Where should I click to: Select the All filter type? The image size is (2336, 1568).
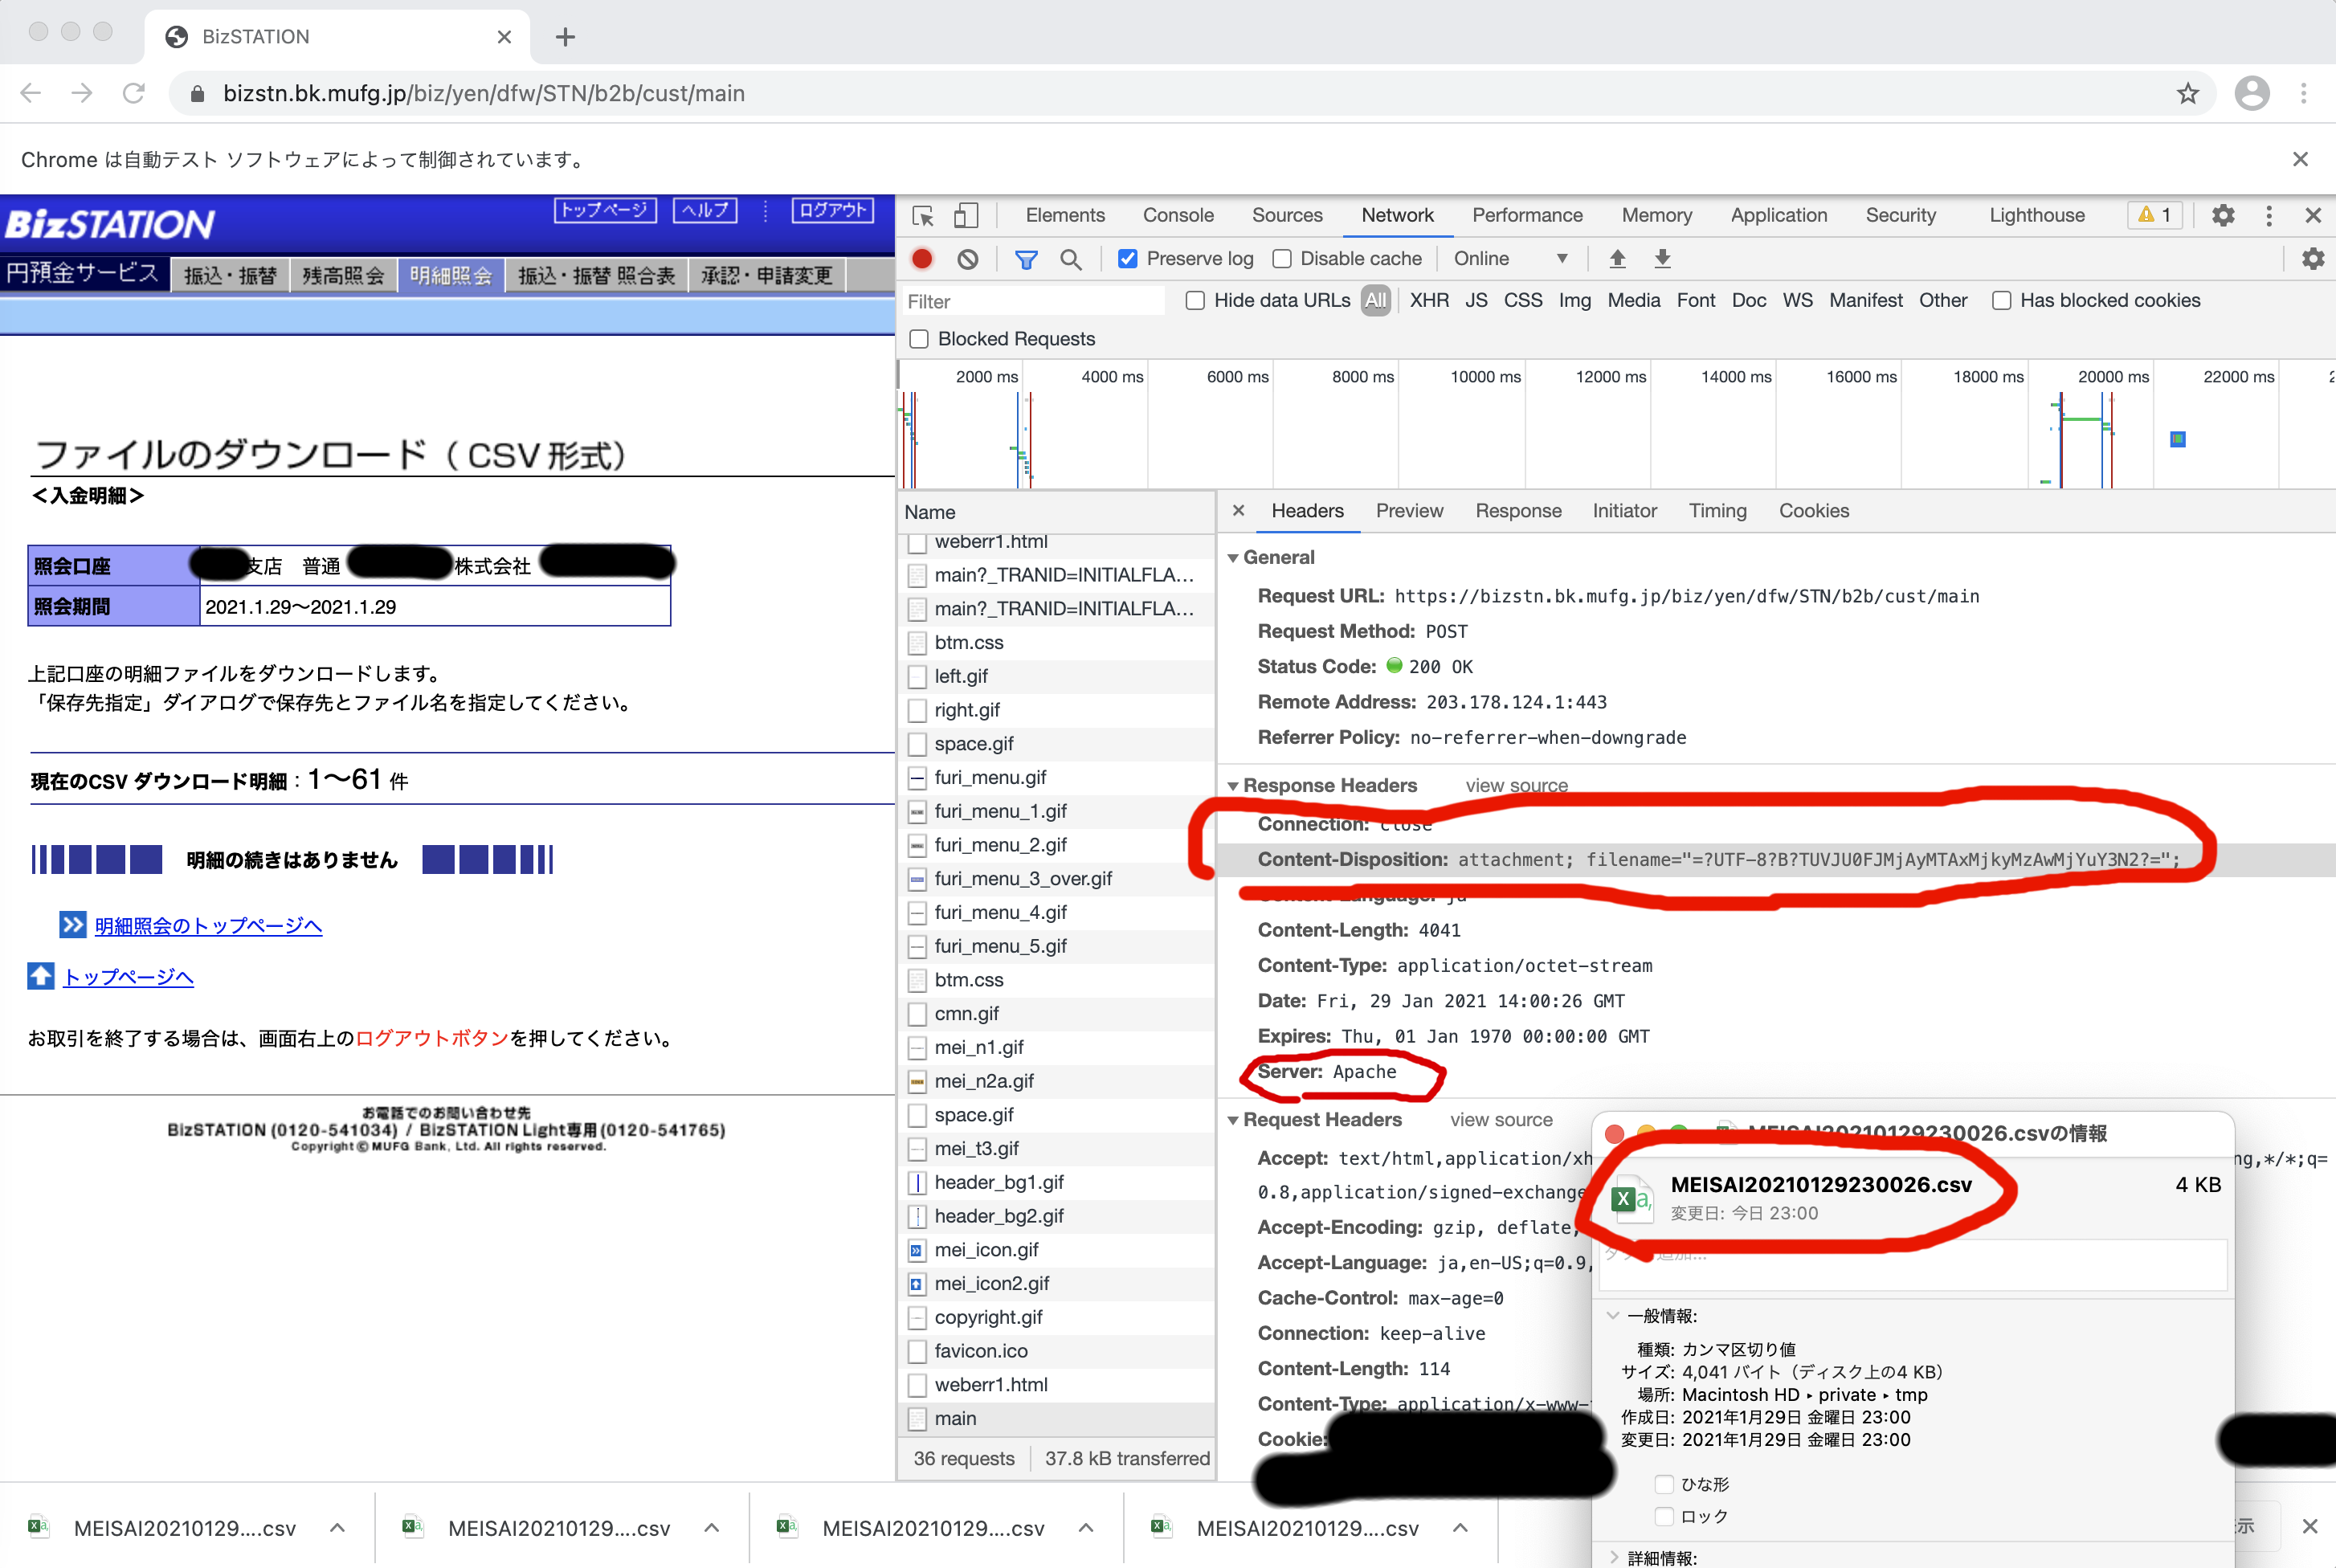click(x=1375, y=300)
